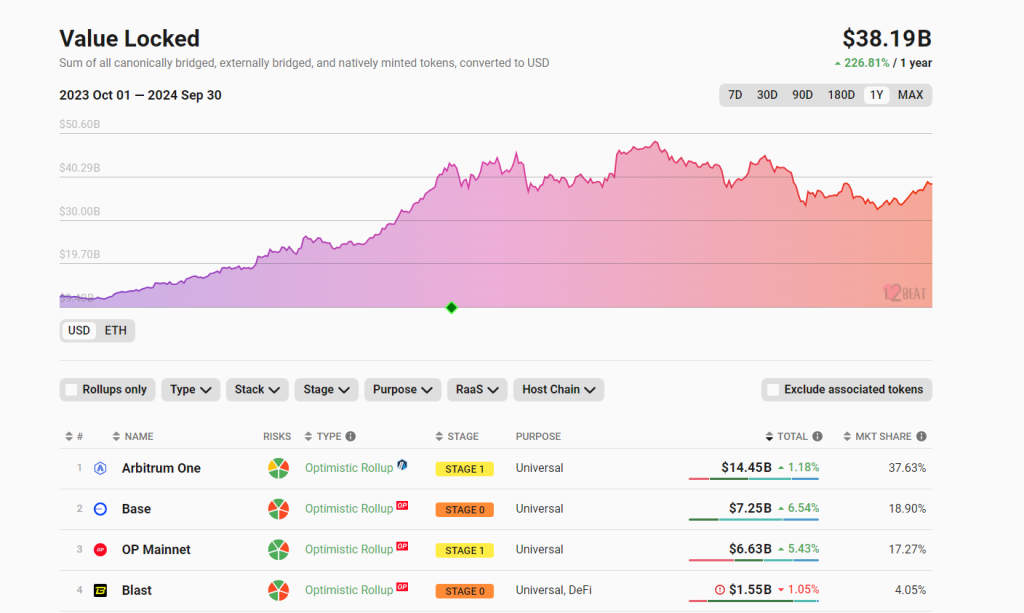Click the token breakdown bar under Base total
This screenshot has height=613, width=1024.
(x=753, y=520)
